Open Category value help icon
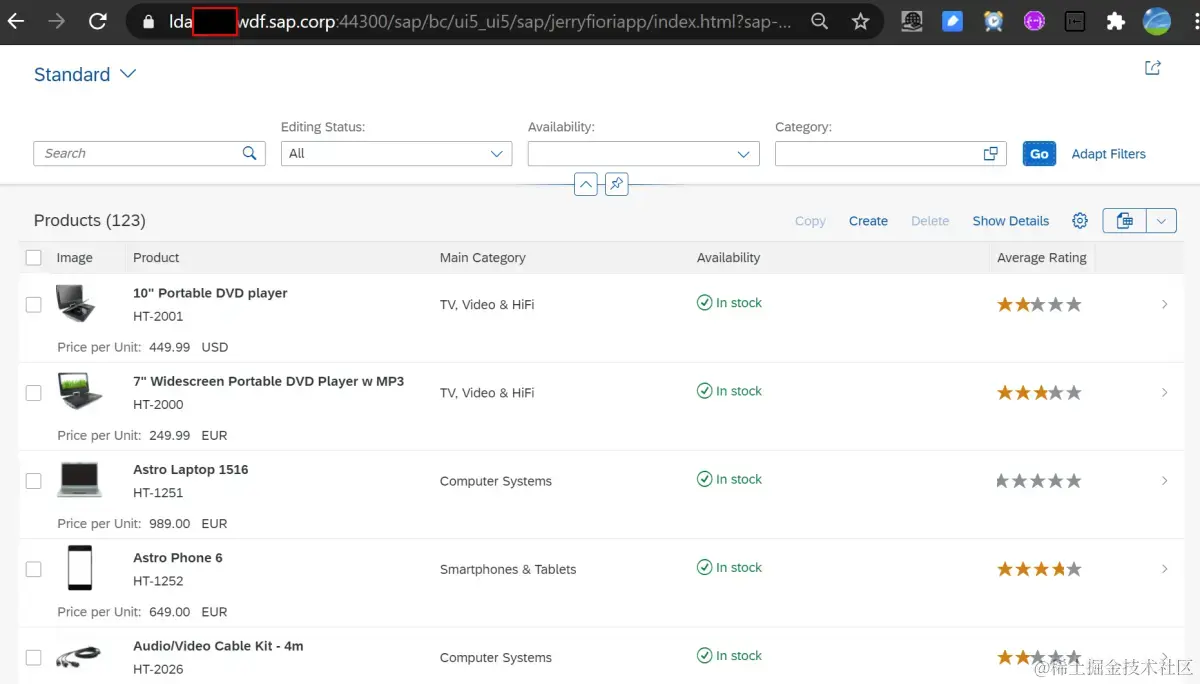The image size is (1200, 684). (x=990, y=154)
